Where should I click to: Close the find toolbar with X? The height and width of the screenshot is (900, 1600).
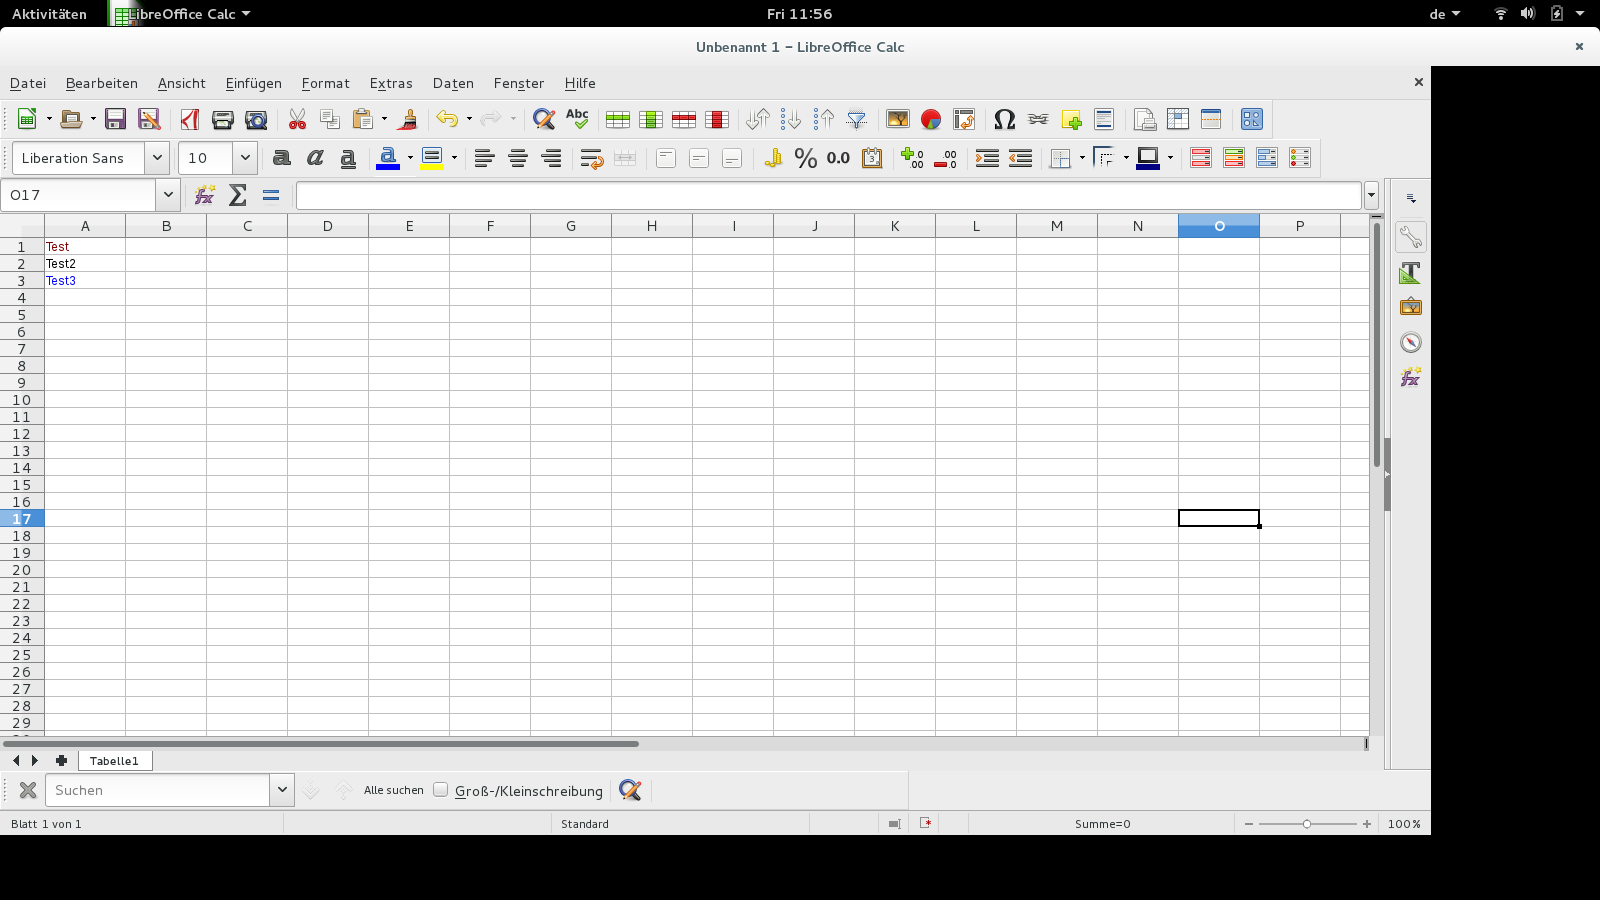coord(28,790)
